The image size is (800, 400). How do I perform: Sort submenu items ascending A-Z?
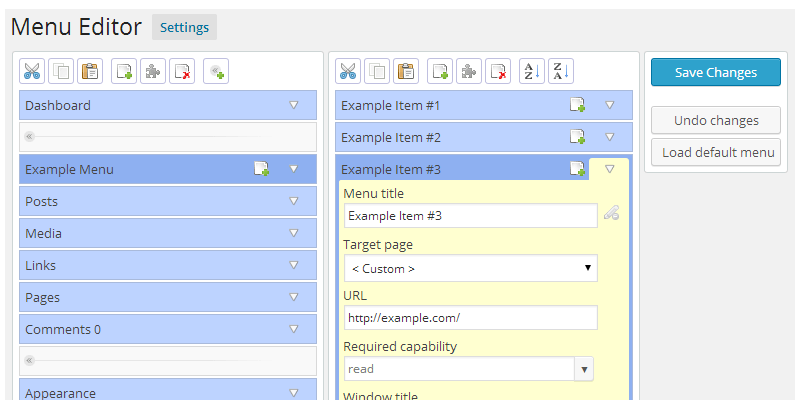[530, 71]
